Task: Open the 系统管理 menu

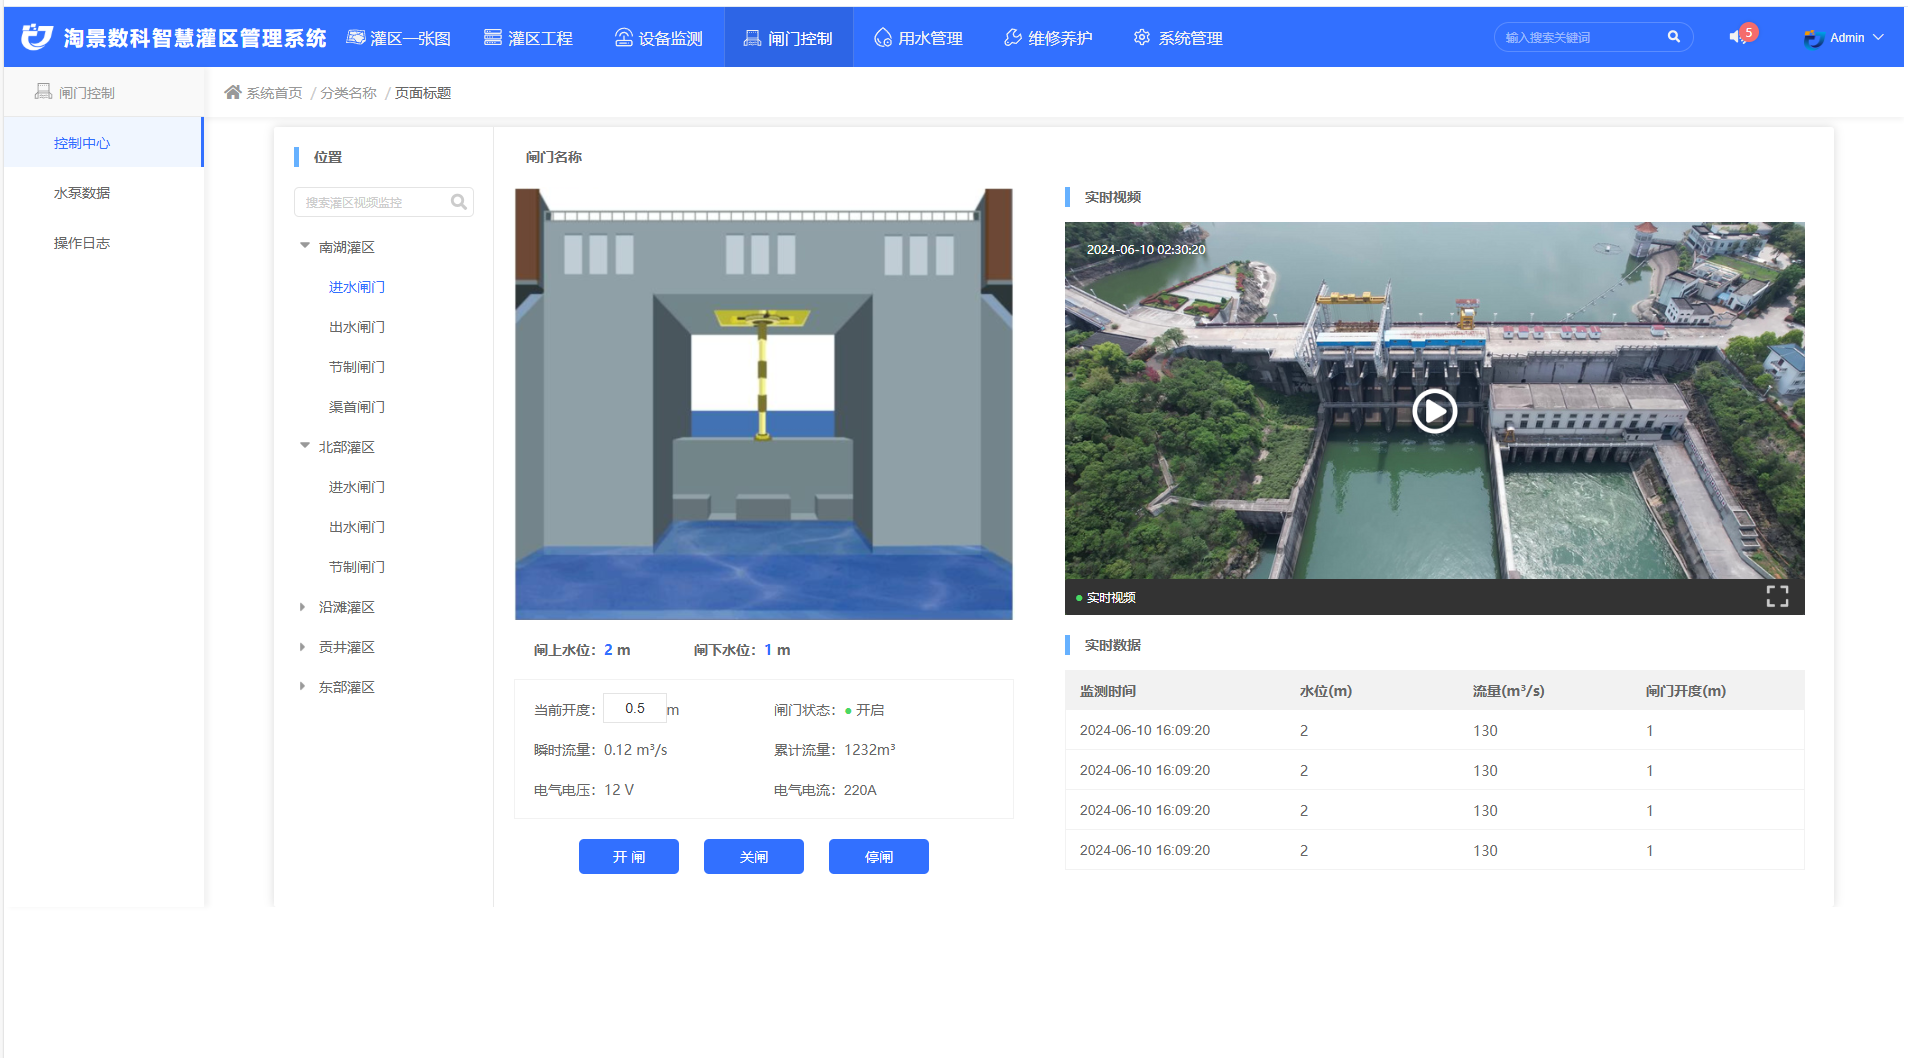Action: 1178,38
